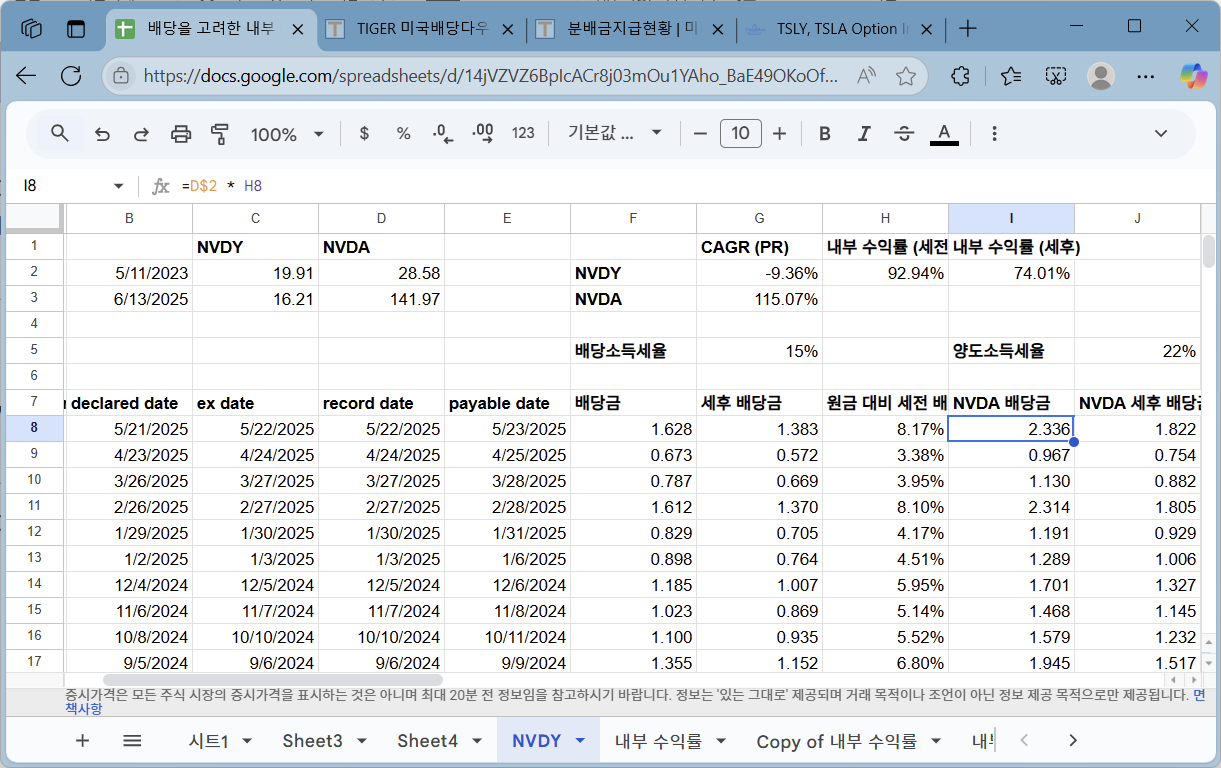This screenshot has width=1221, height=768.
Task: Open browser favorites list icon
Action: pos(1011,76)
